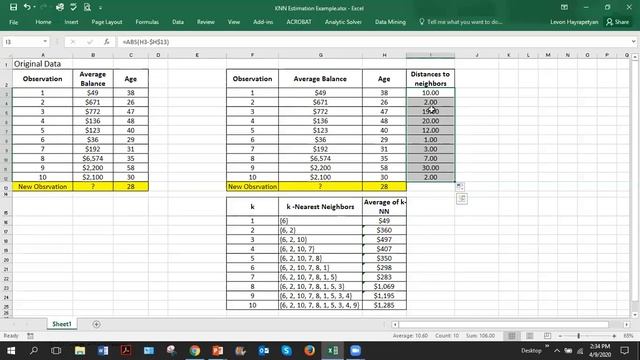The image size is (640, 360).
Task: Click the Share button
Action: (x=618, y=22)
